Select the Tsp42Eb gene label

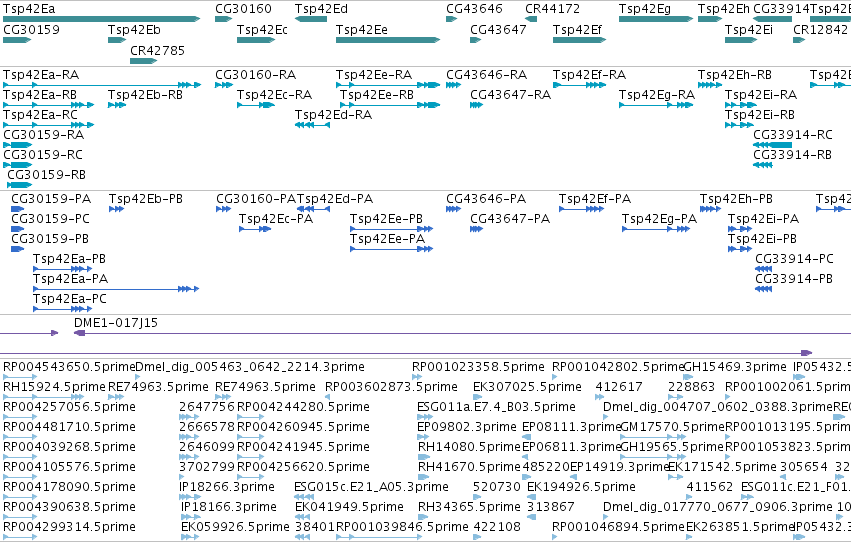pos(134,29)
